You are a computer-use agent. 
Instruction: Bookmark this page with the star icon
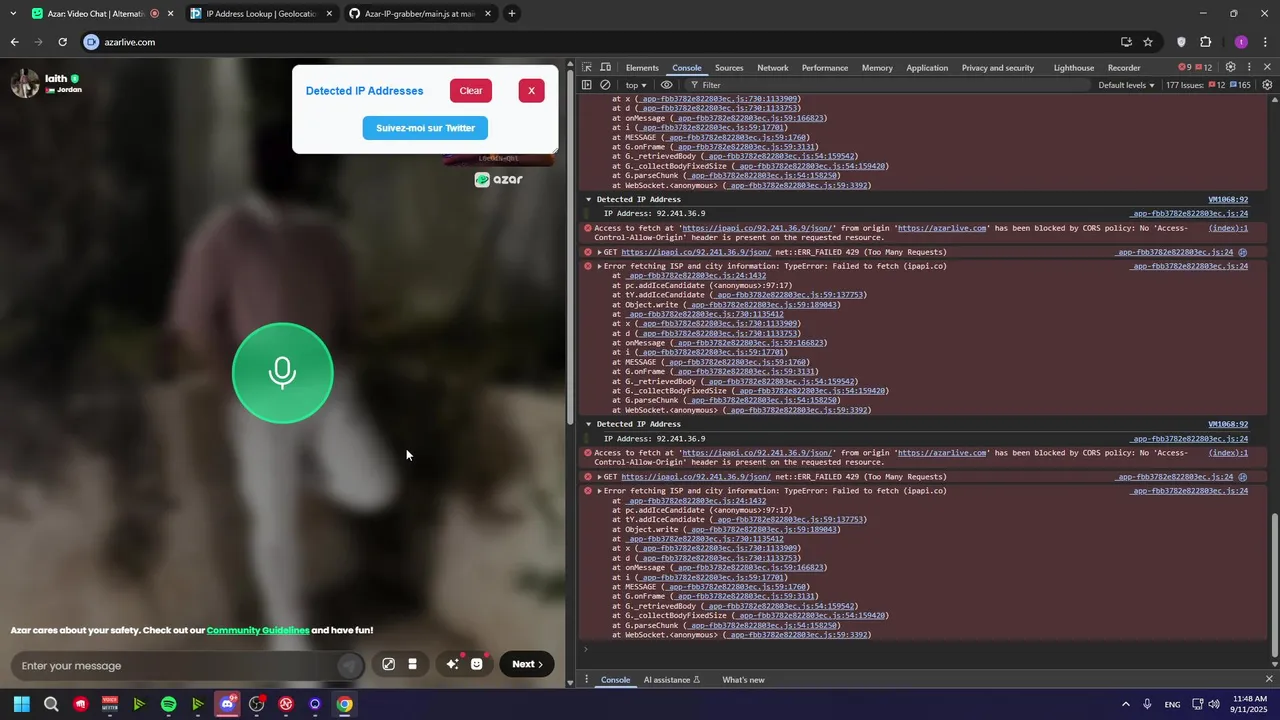(1148, 42)
